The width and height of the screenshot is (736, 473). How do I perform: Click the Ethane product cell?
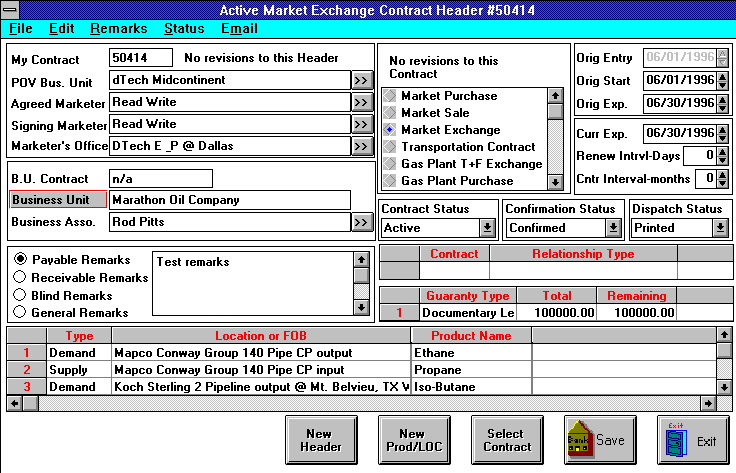[x=471, y=353]
